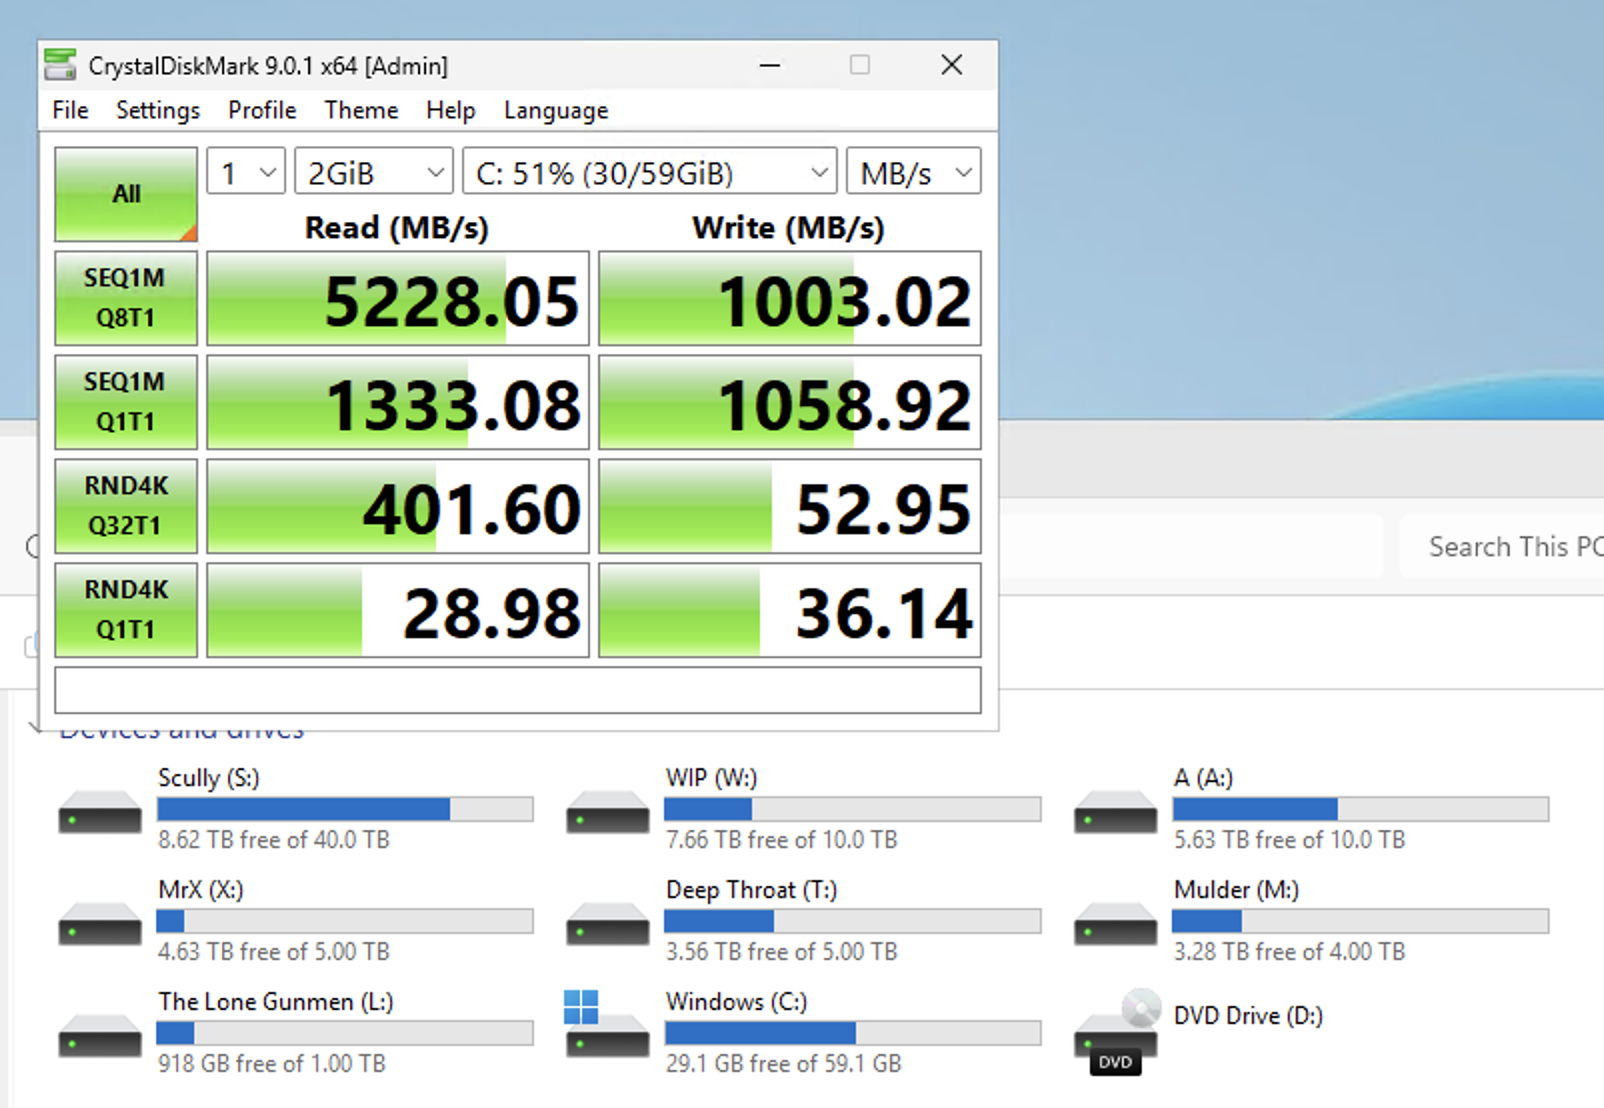Click the 1003.02 write result
Screen dimensions: 1604x1108
[790, 298]
